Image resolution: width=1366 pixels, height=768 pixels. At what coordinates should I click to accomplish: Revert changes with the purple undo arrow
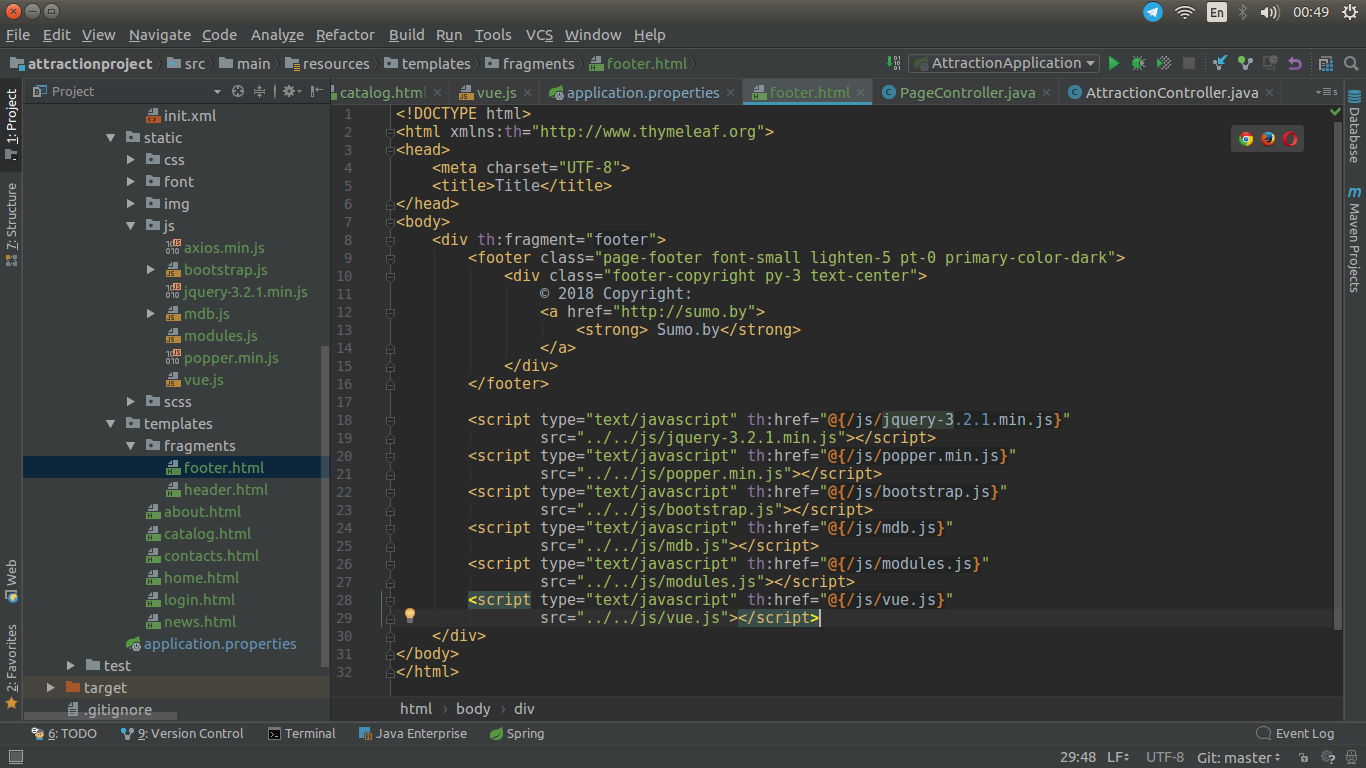(1295, 63)
